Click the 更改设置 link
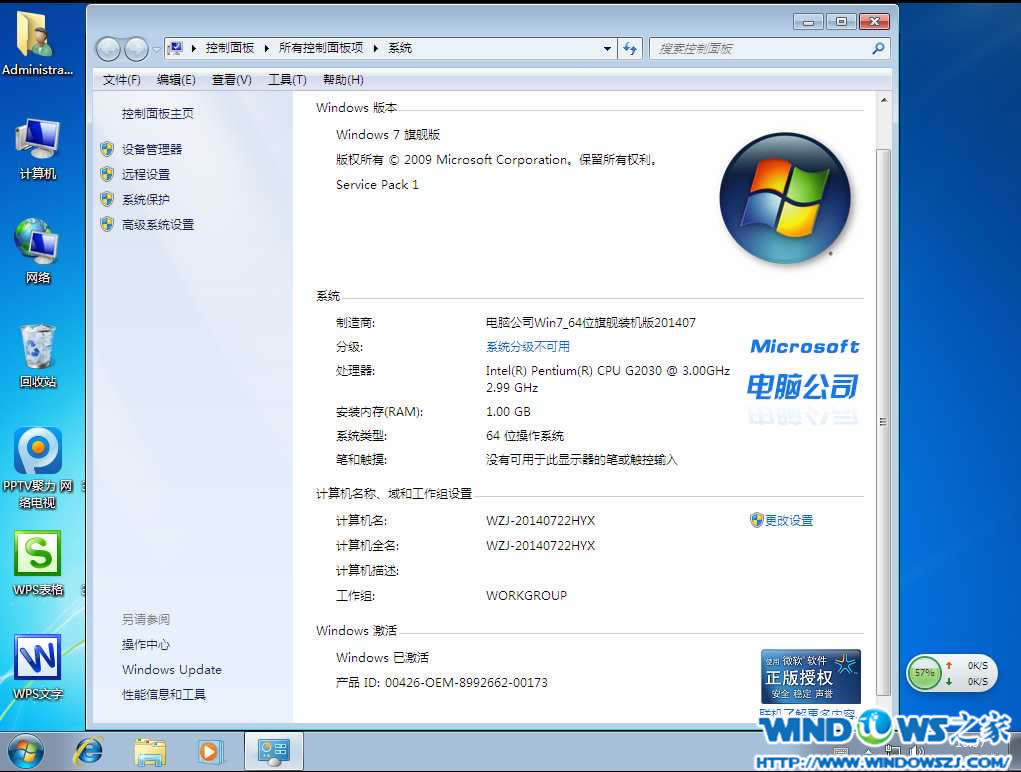The width and height of the screenshot is (1021, 772). pyautogui.click(x=788, y=520)
